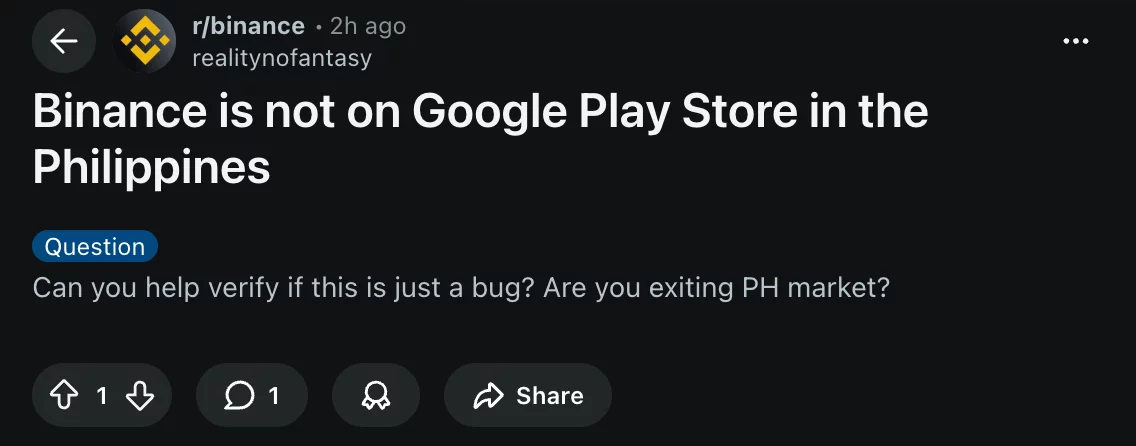The width and height of the screenshot is (1136, 446).
Task: Go back using the left arrow
Action: pyautogui.click(x=64, y=41)
